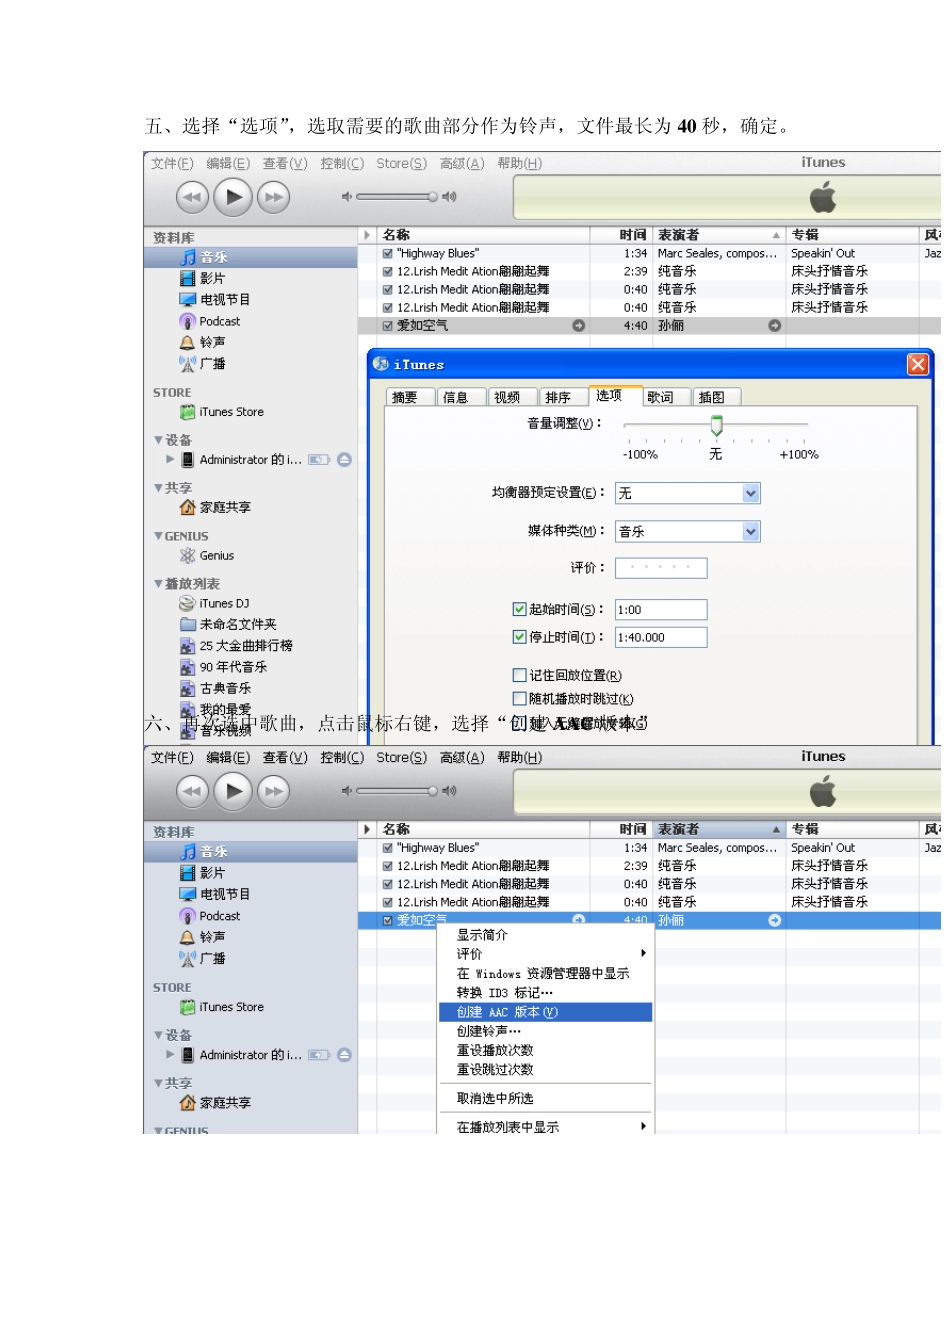Click the play button in the upper iTunes window
Screen dimensions: 950x1344
233,197
